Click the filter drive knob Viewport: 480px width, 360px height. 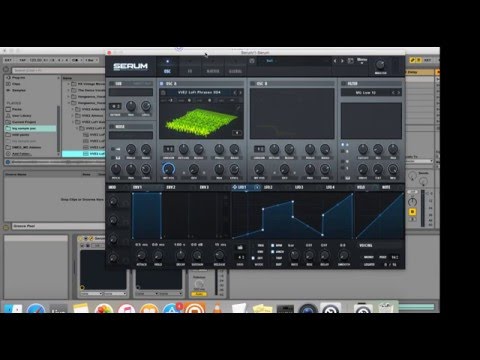point(363,169)
